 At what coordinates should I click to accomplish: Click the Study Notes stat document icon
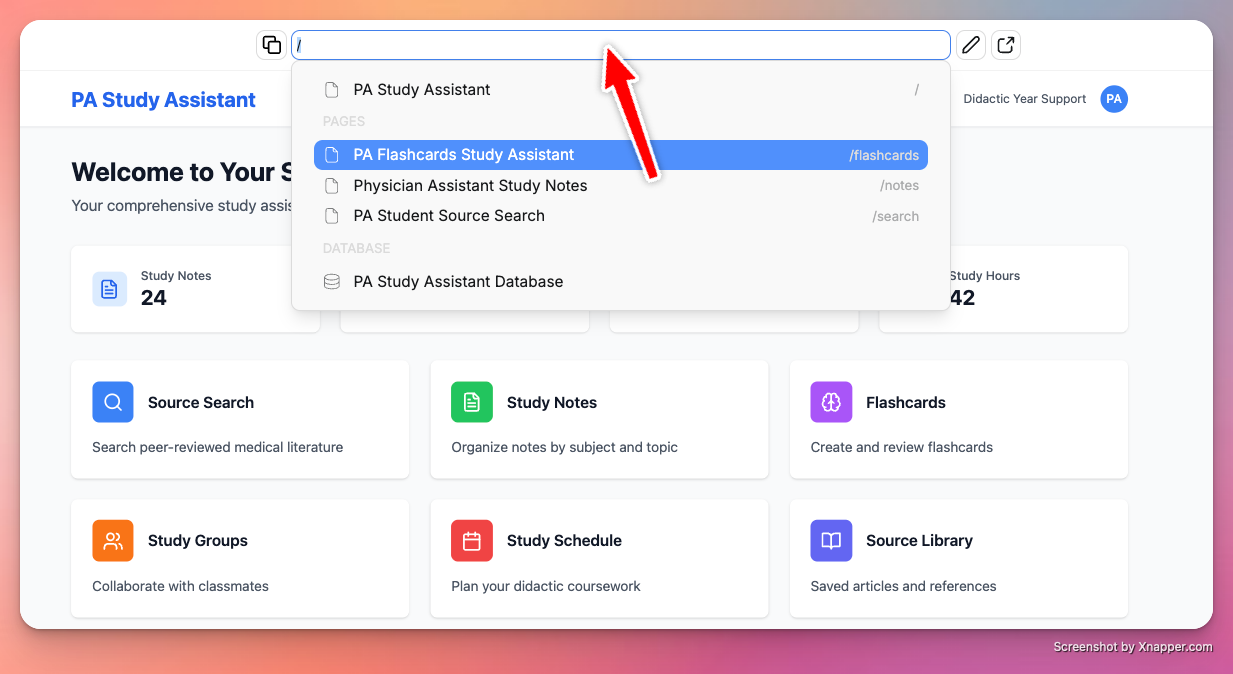click(x=110, y=288)
